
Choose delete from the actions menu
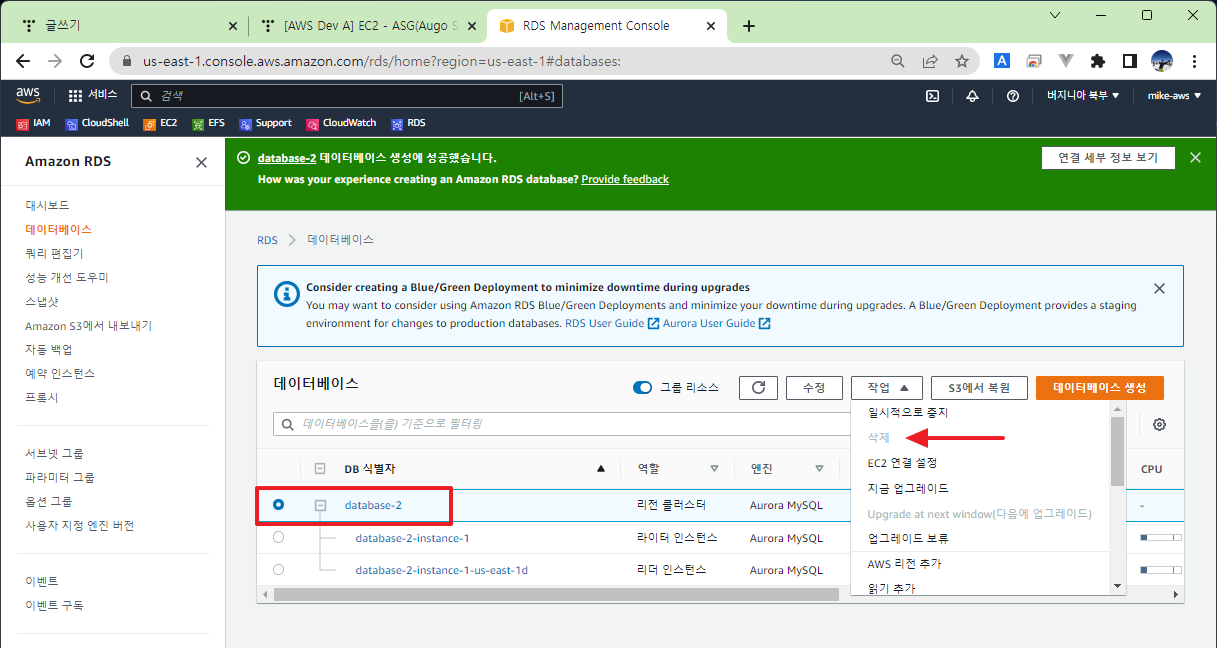pyautogui.click(x=878, y=437)
